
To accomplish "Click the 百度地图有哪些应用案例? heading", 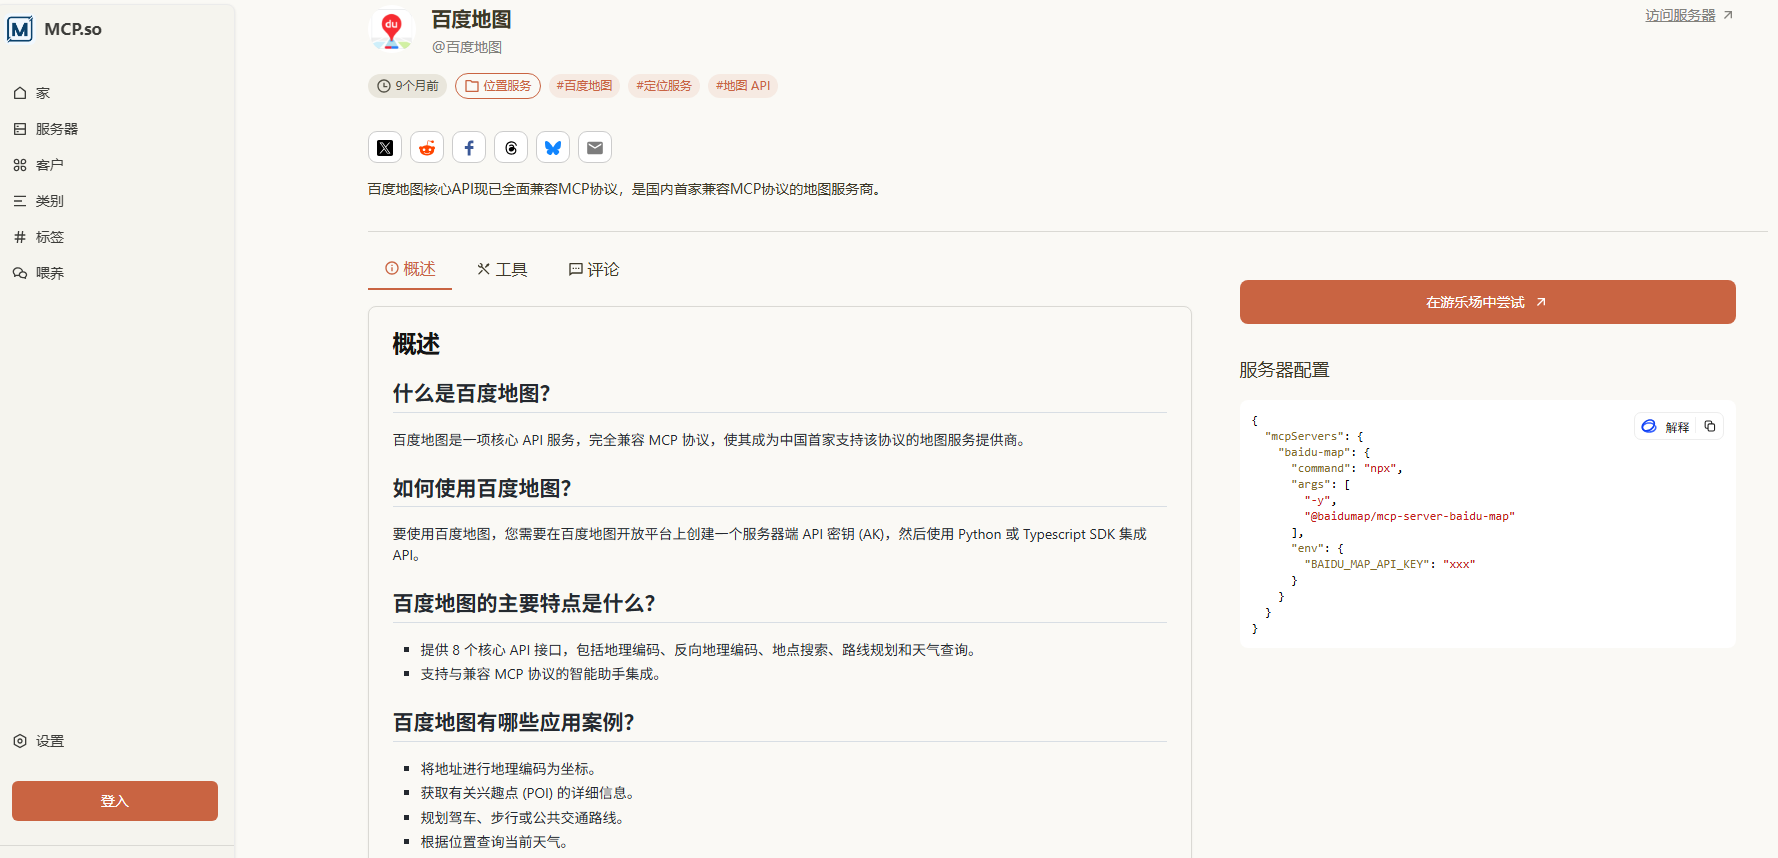I will tap(513, 723).
